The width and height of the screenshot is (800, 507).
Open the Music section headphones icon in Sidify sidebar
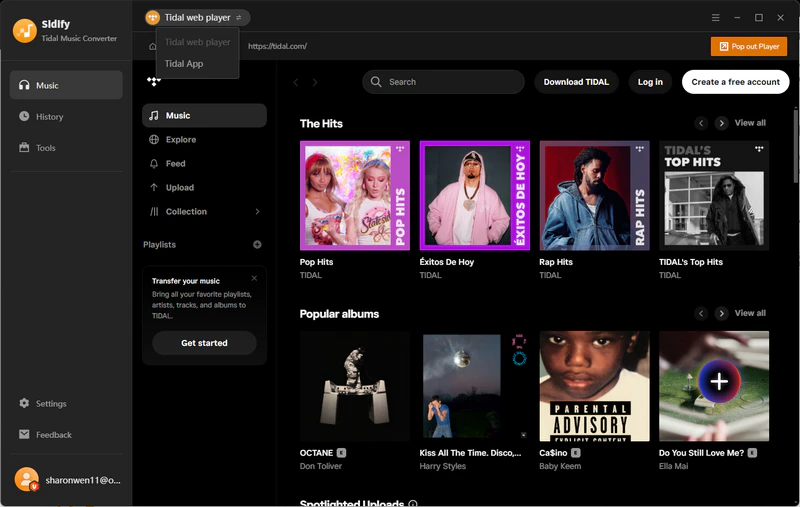tap(24, 85)
